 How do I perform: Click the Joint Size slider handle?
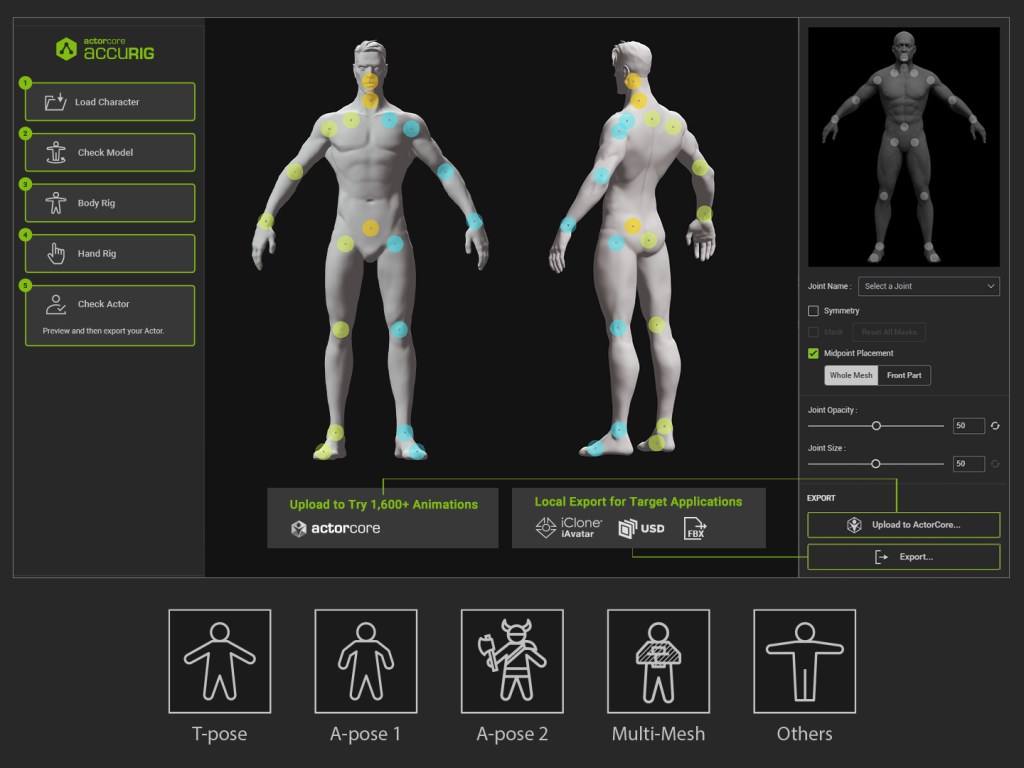(x=876, y=464)
